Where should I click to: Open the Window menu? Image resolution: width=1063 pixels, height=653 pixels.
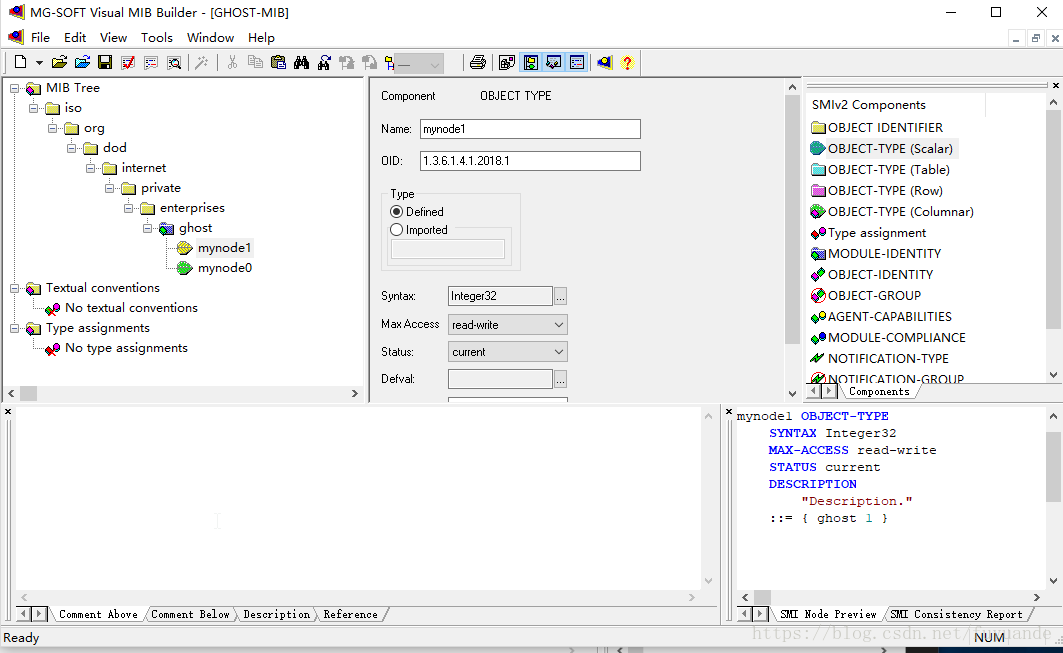[x=210, y=37]
